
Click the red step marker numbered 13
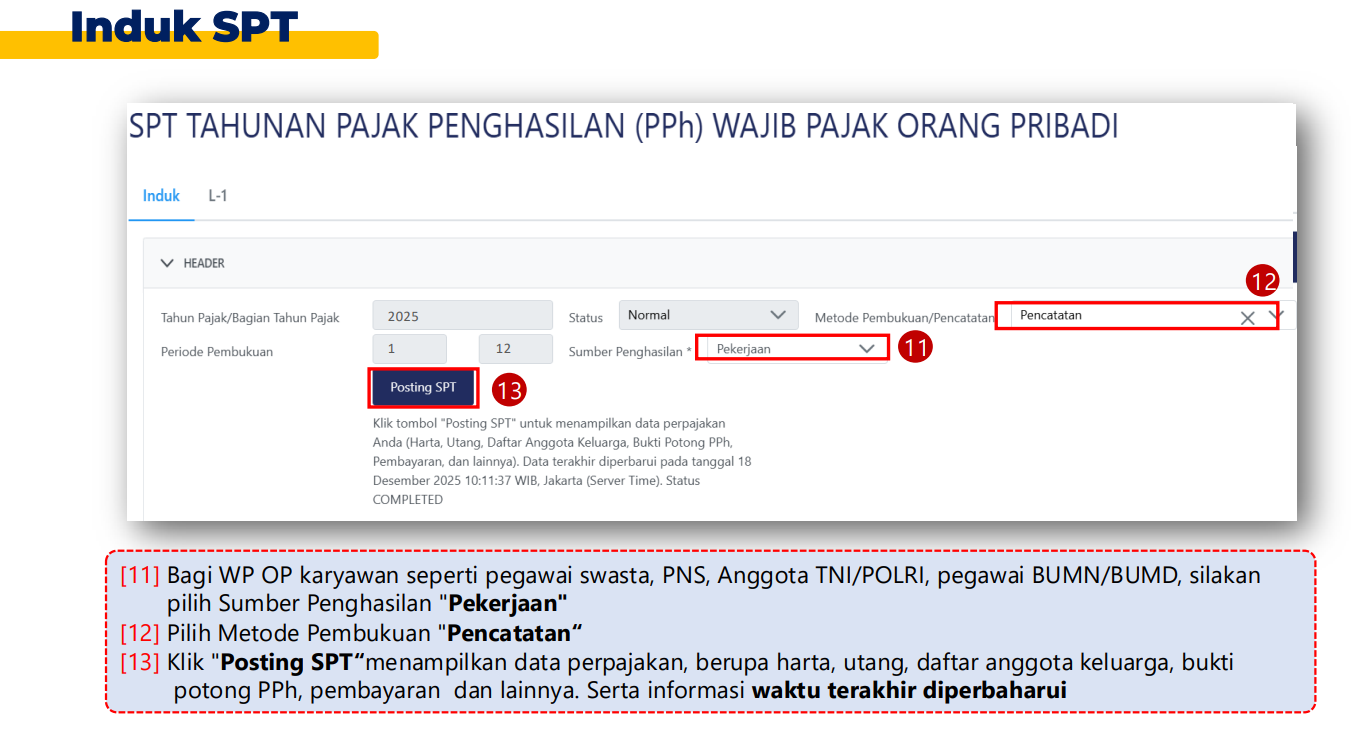pyautogui.click(x=509, y=389)
